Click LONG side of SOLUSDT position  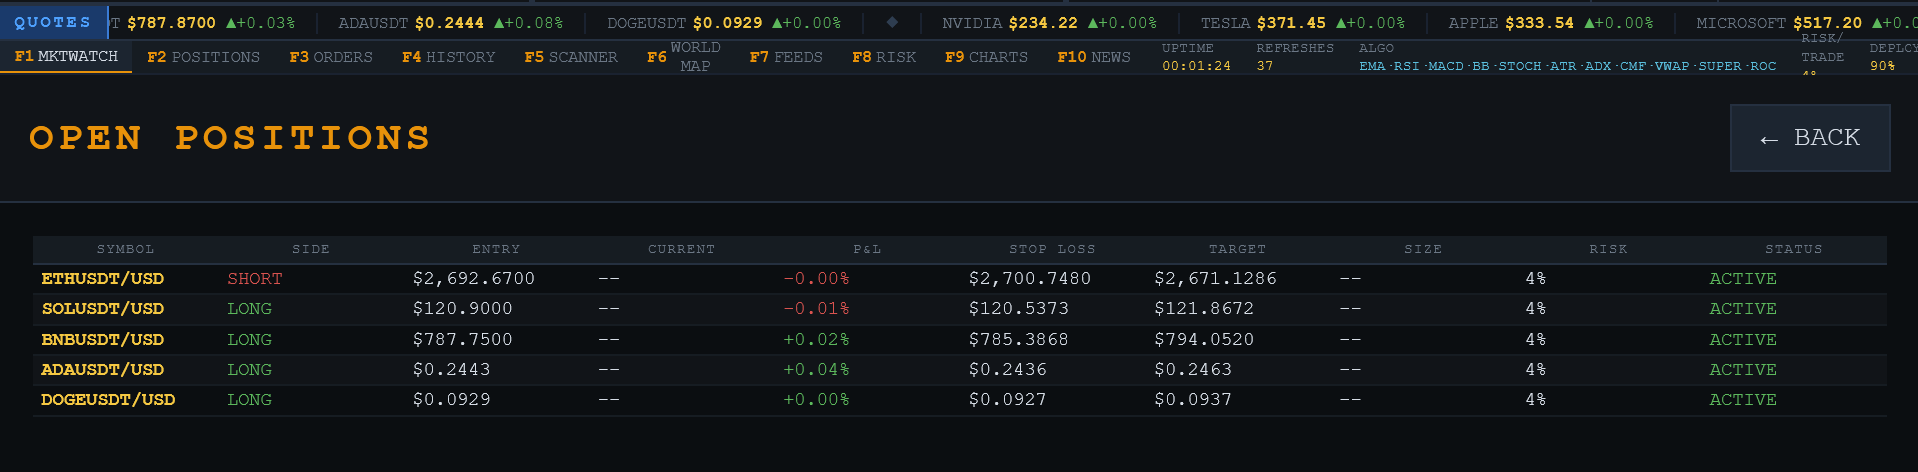click(x=249, y=309)
